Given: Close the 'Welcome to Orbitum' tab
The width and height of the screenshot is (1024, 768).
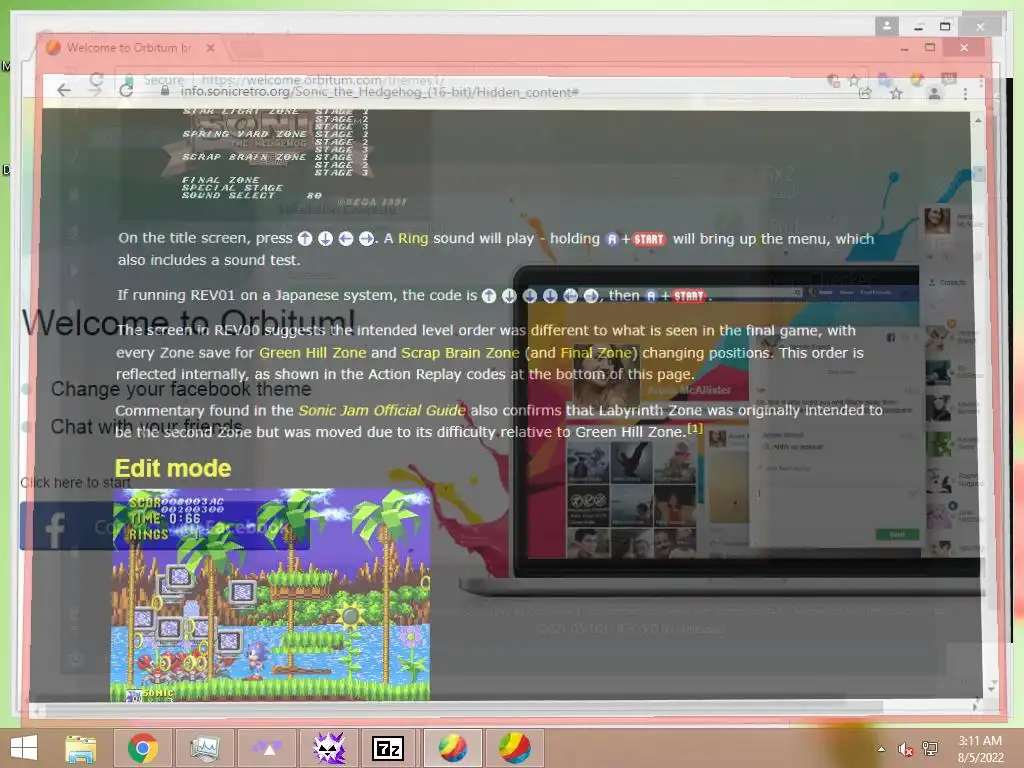Looking at the screenshot, I should click(x=210, y=48).
